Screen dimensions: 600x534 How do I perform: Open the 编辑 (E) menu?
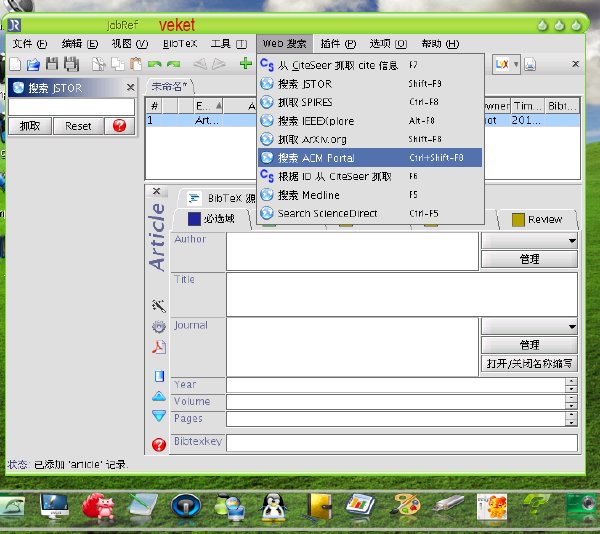[x=80, y=44]
